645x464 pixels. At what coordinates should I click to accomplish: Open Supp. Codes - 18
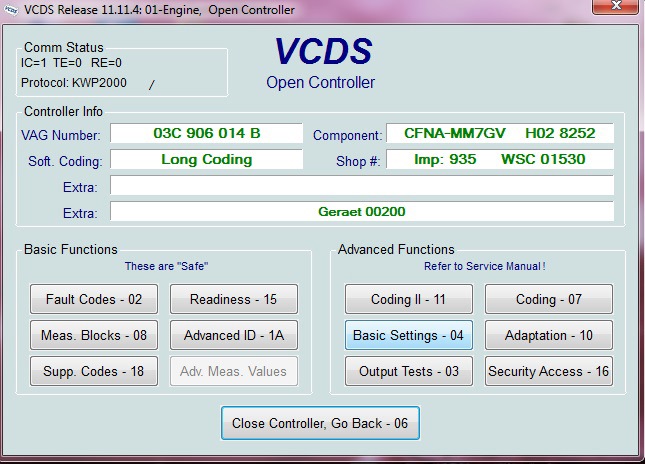(x=94, y=371)
